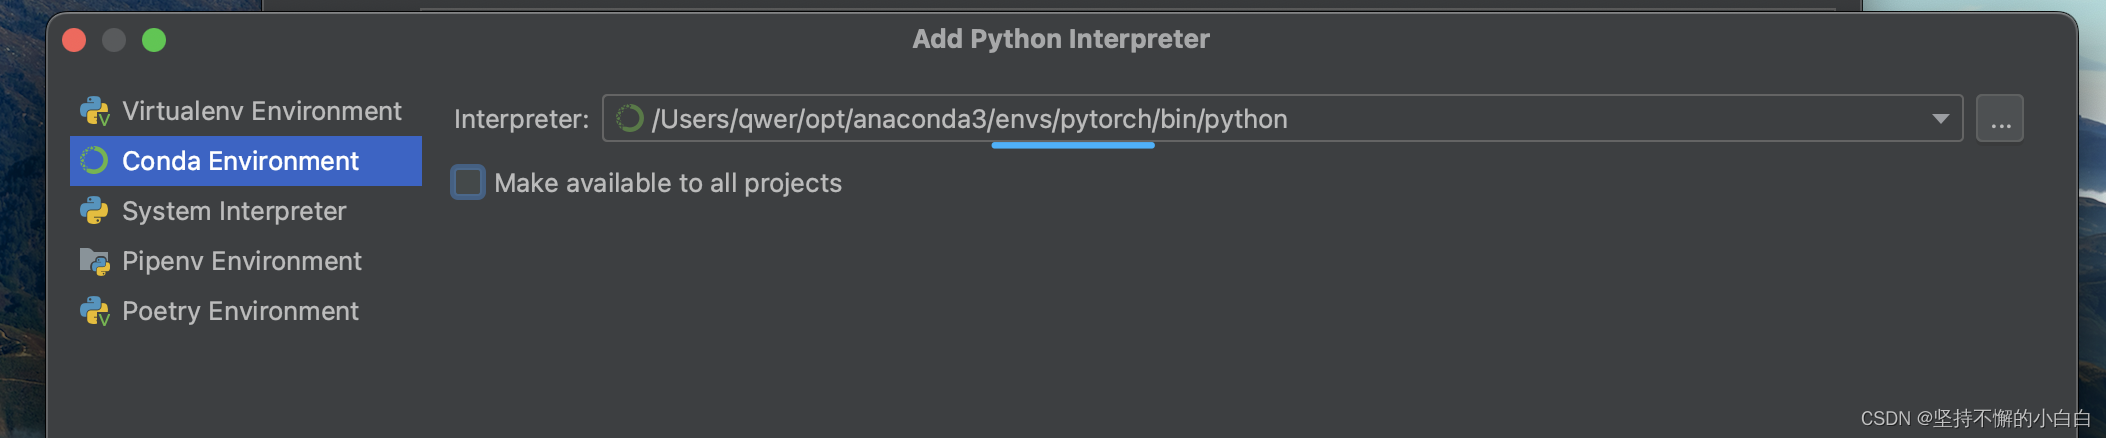Open the interpreter combo box showing the anaconda3 path
The height and width of the screenshot is (438, 2106).
1283,119
